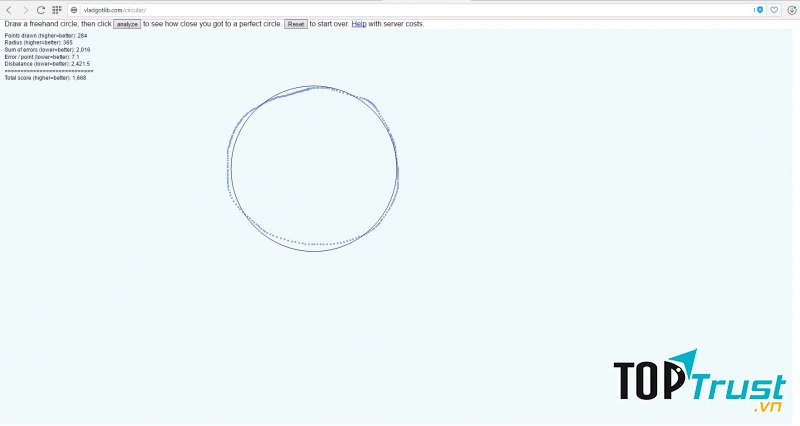800x426 pixels.
Task: Reload the page with the refresh icon
Action: click(x=41, y=10)
